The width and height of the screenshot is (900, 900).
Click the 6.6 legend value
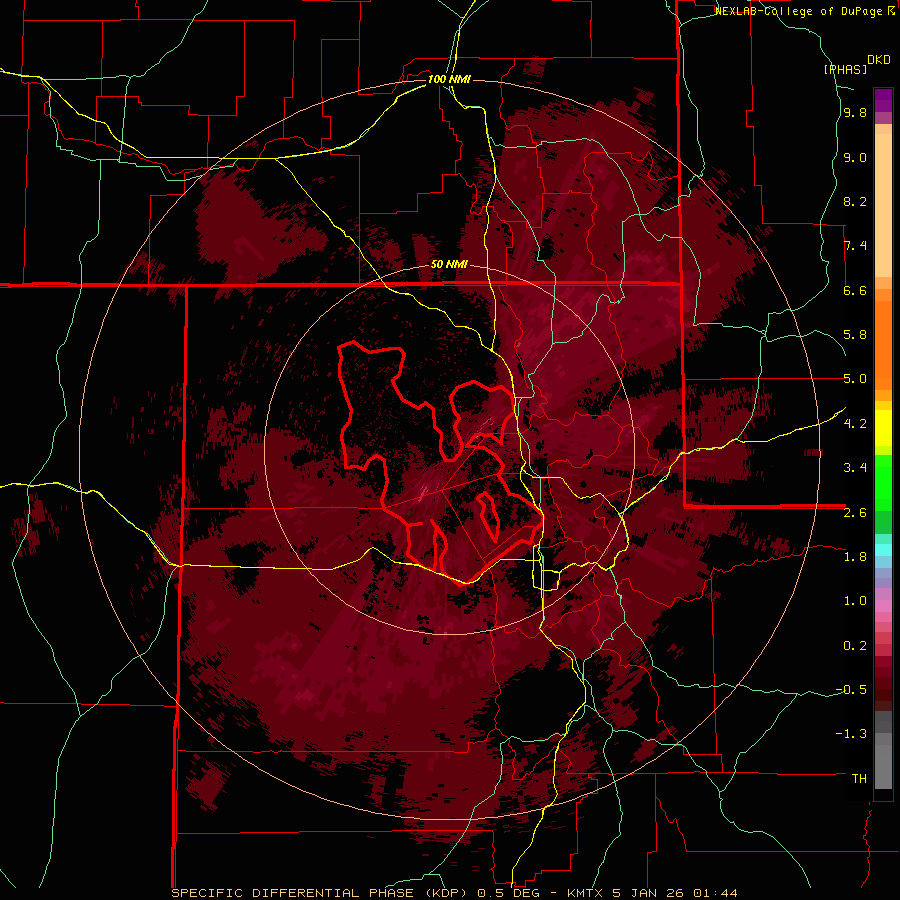[855, 290]
